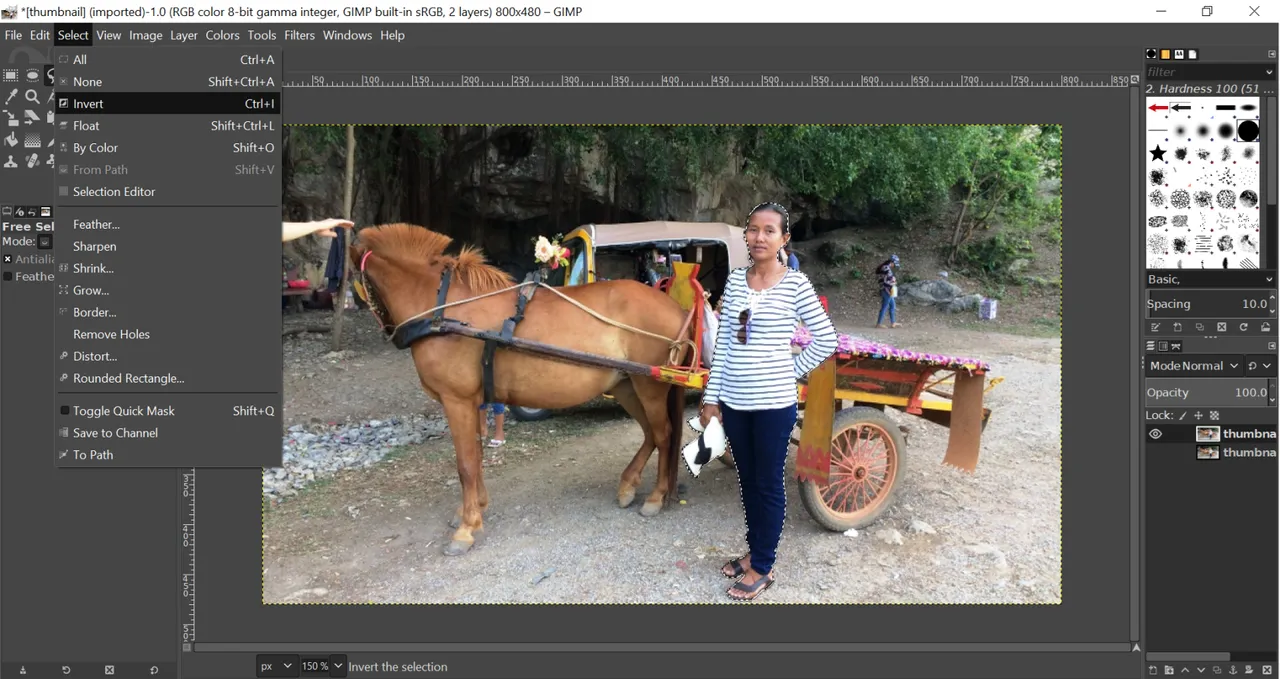Open the blend mode switch dropdown
Screen dimensions: 1280x679
1261,366
